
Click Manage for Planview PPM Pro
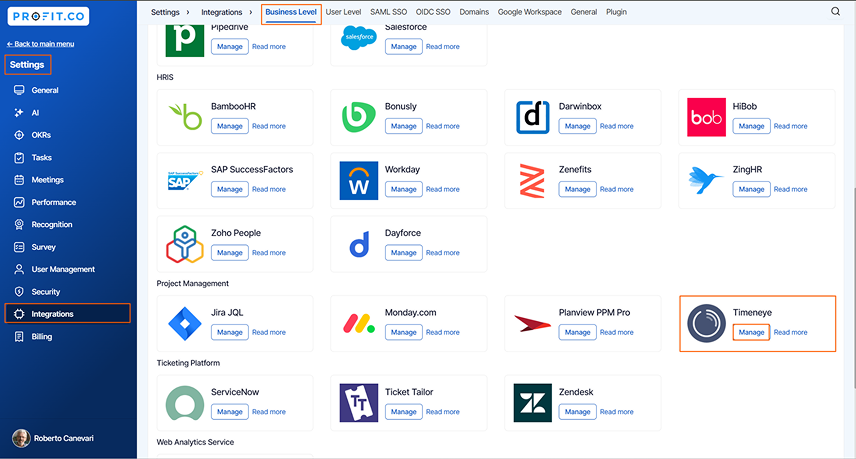click(x=578, y=332)
